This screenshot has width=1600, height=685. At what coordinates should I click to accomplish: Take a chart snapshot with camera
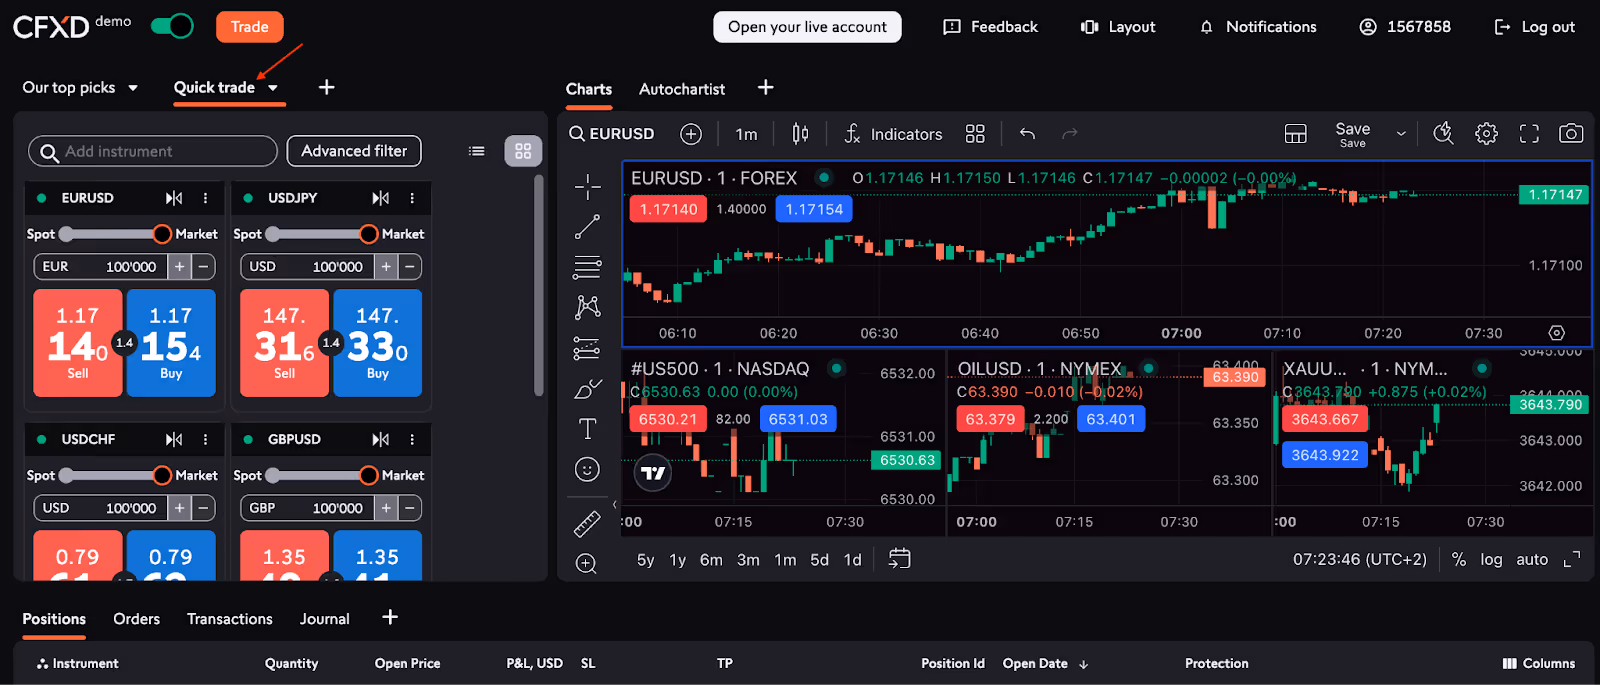pos(1571,134)
